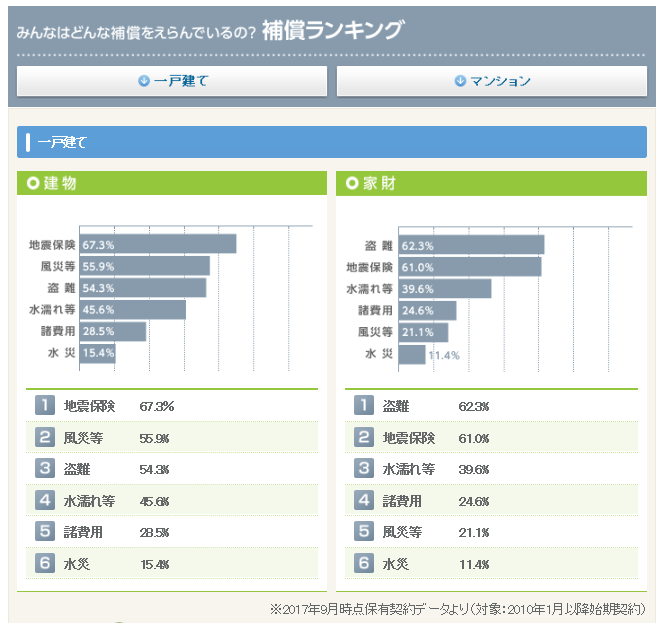The width and height of the screenshot is (663, 623).
Task: Click 盗難 text in 家財 ranking row 1
Action: [x=396, y=406]
